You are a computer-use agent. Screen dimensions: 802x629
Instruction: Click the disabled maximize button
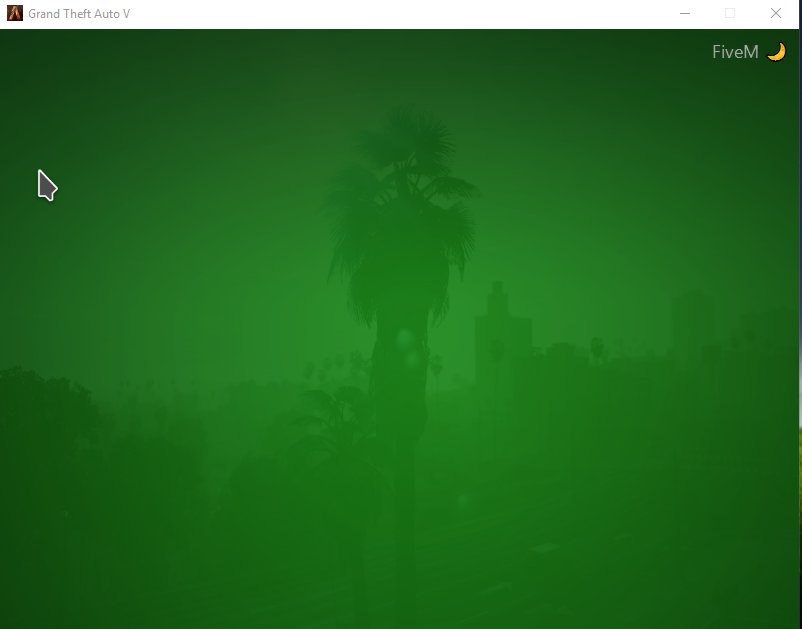click(x=730, y=14)
